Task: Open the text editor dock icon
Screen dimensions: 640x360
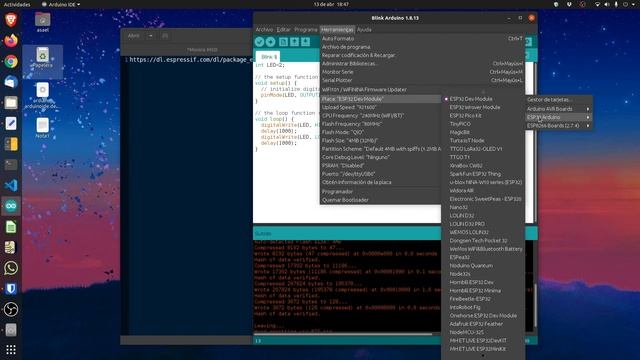Action: pyautogui.click(x=11, y=123)
